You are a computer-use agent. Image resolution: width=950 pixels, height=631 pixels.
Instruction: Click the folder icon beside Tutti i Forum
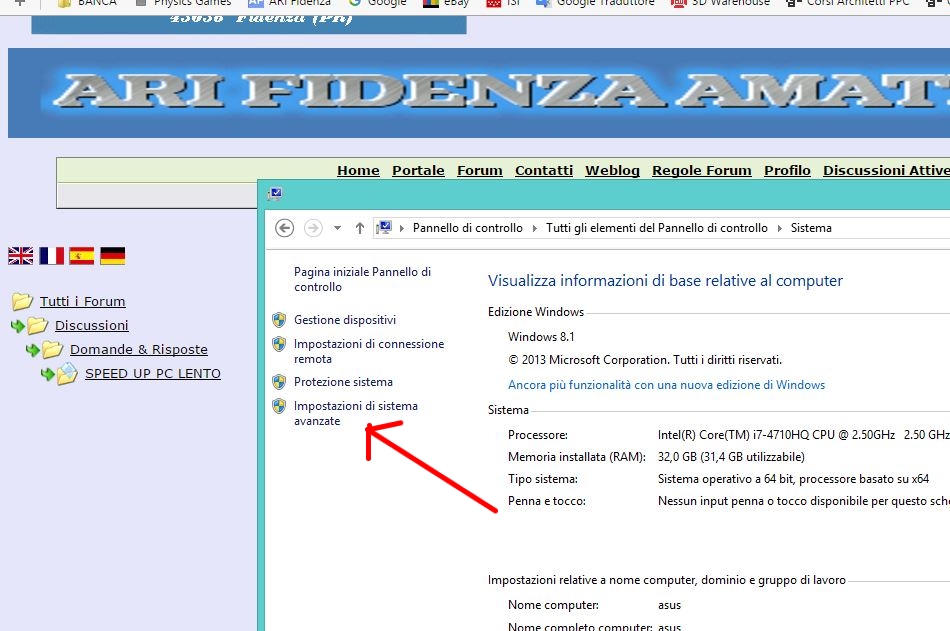pyautogui.click(x=22, y=301)
